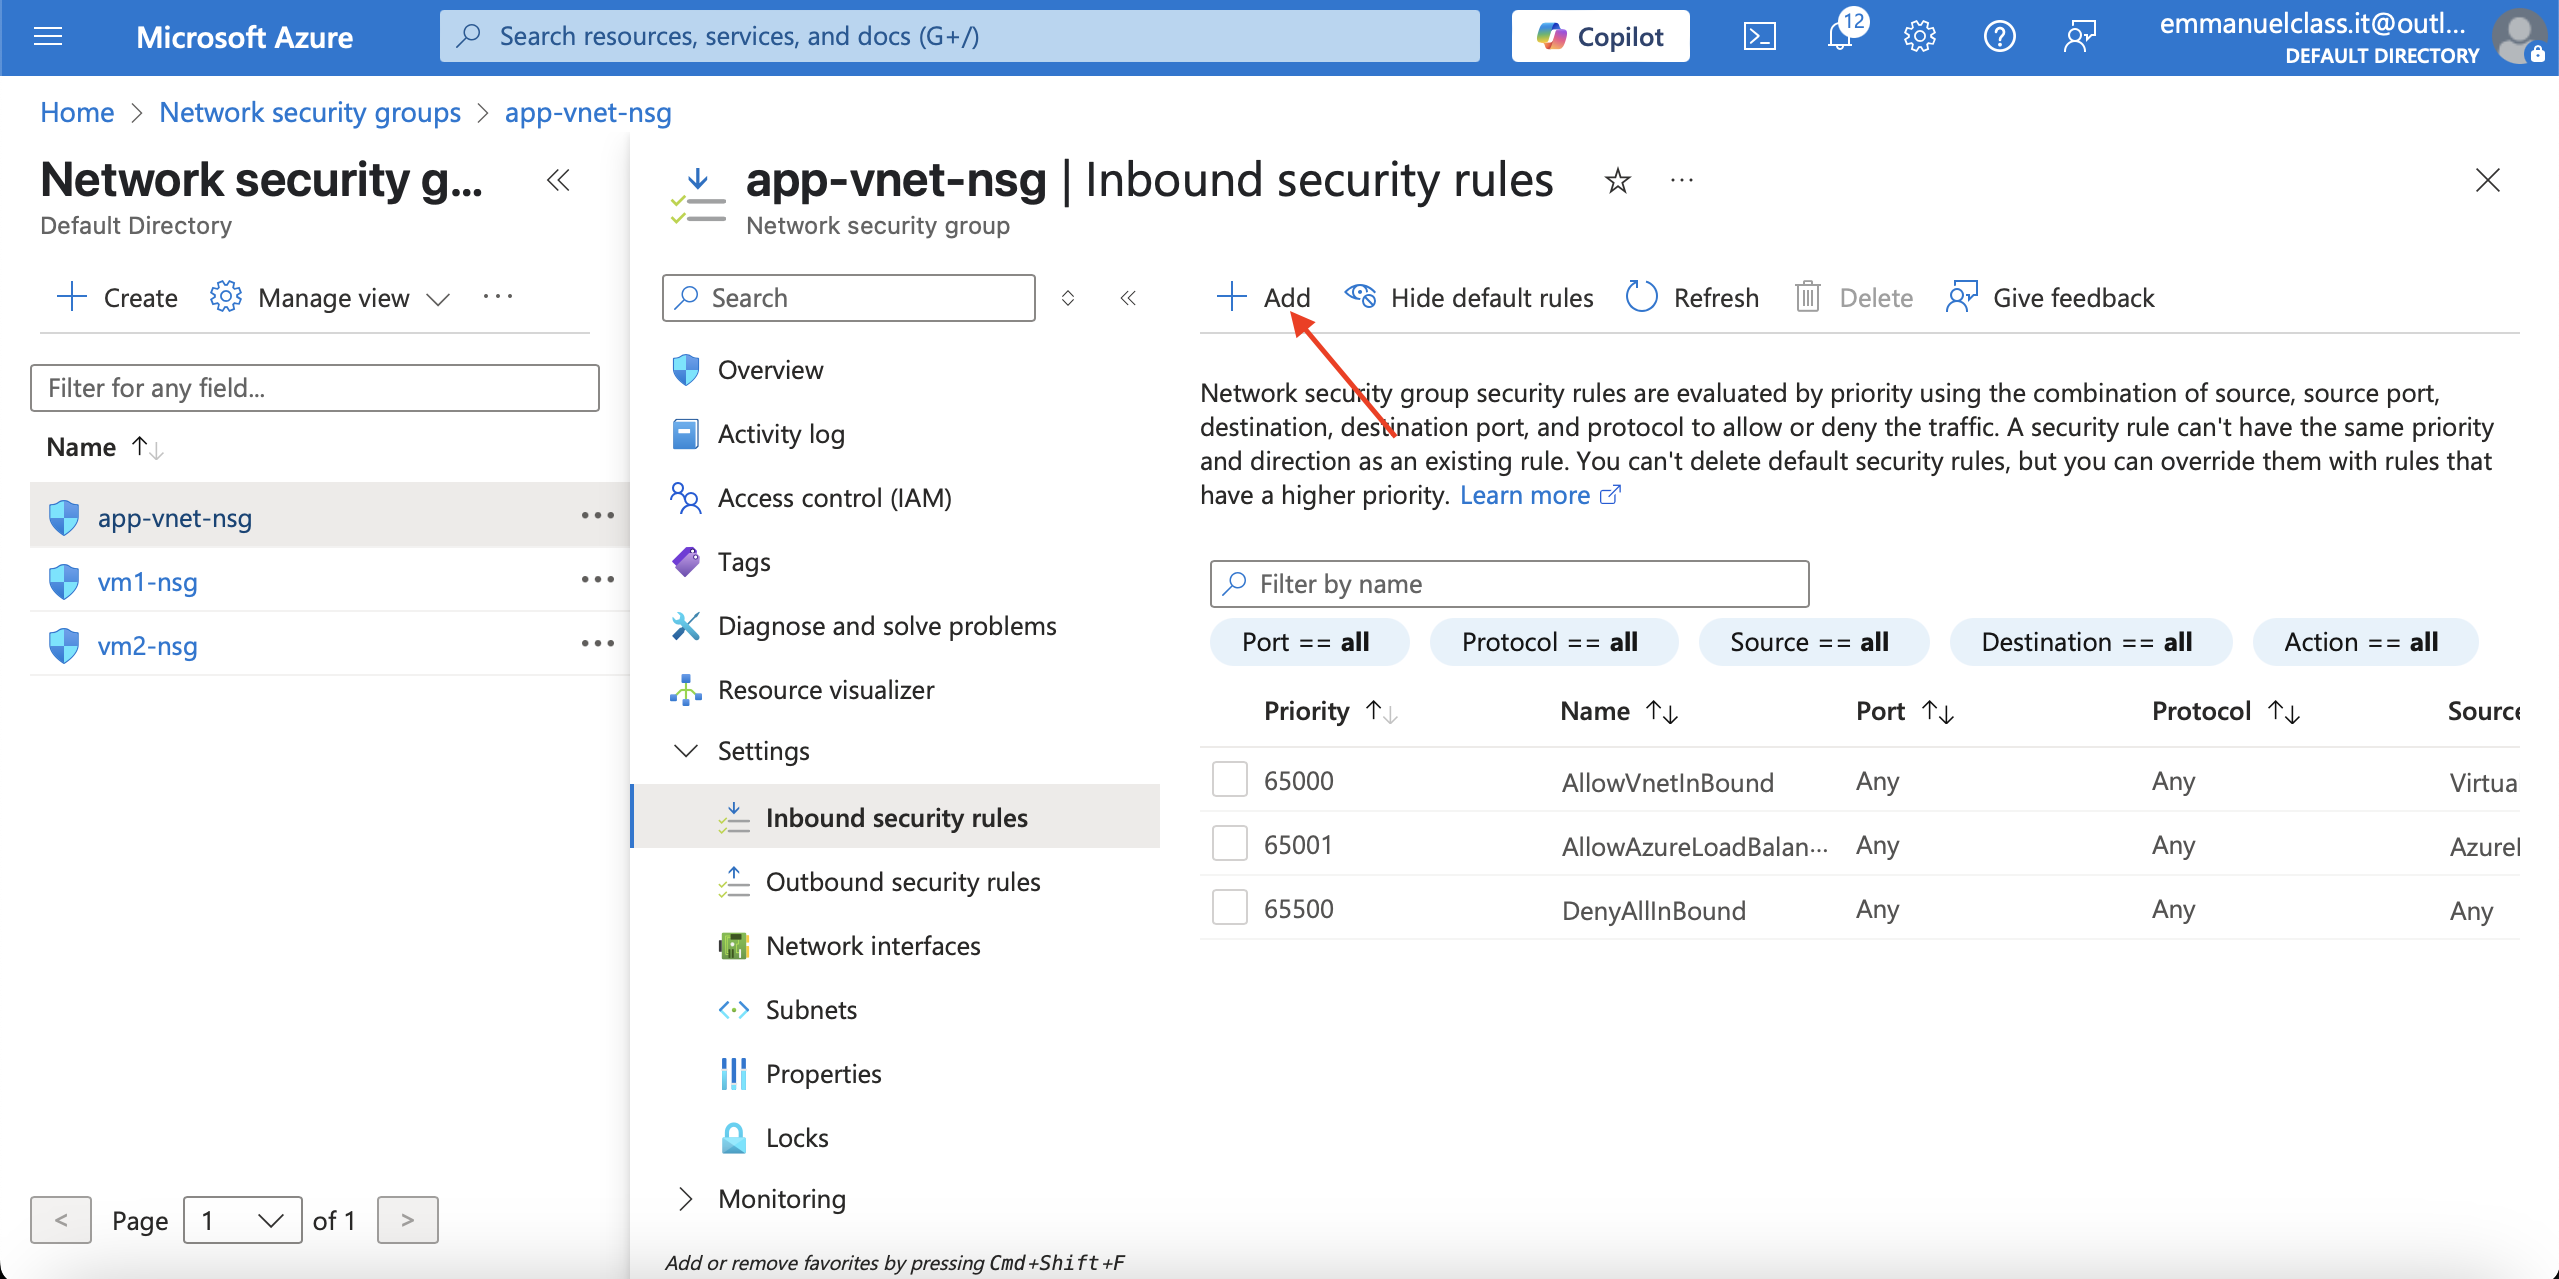Collapse the Settings menu group

pyautogui.click(x=741, y=751)
